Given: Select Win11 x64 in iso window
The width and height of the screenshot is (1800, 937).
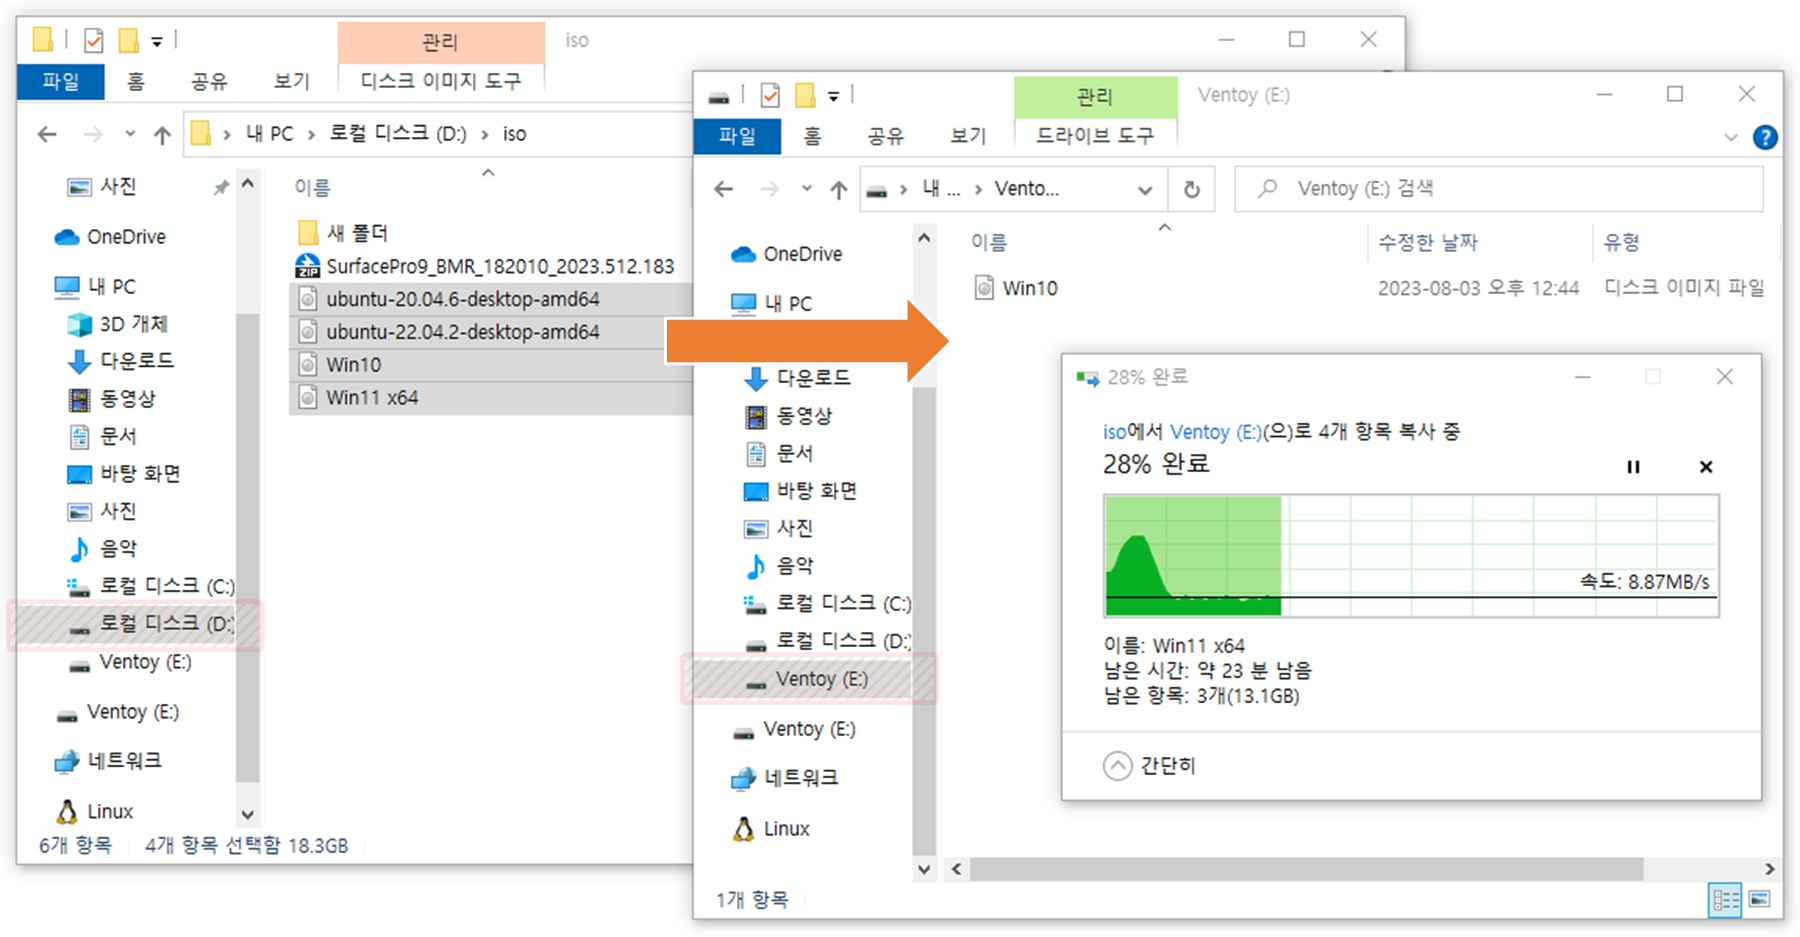Looking at the screenshot, I should point(491,398).
